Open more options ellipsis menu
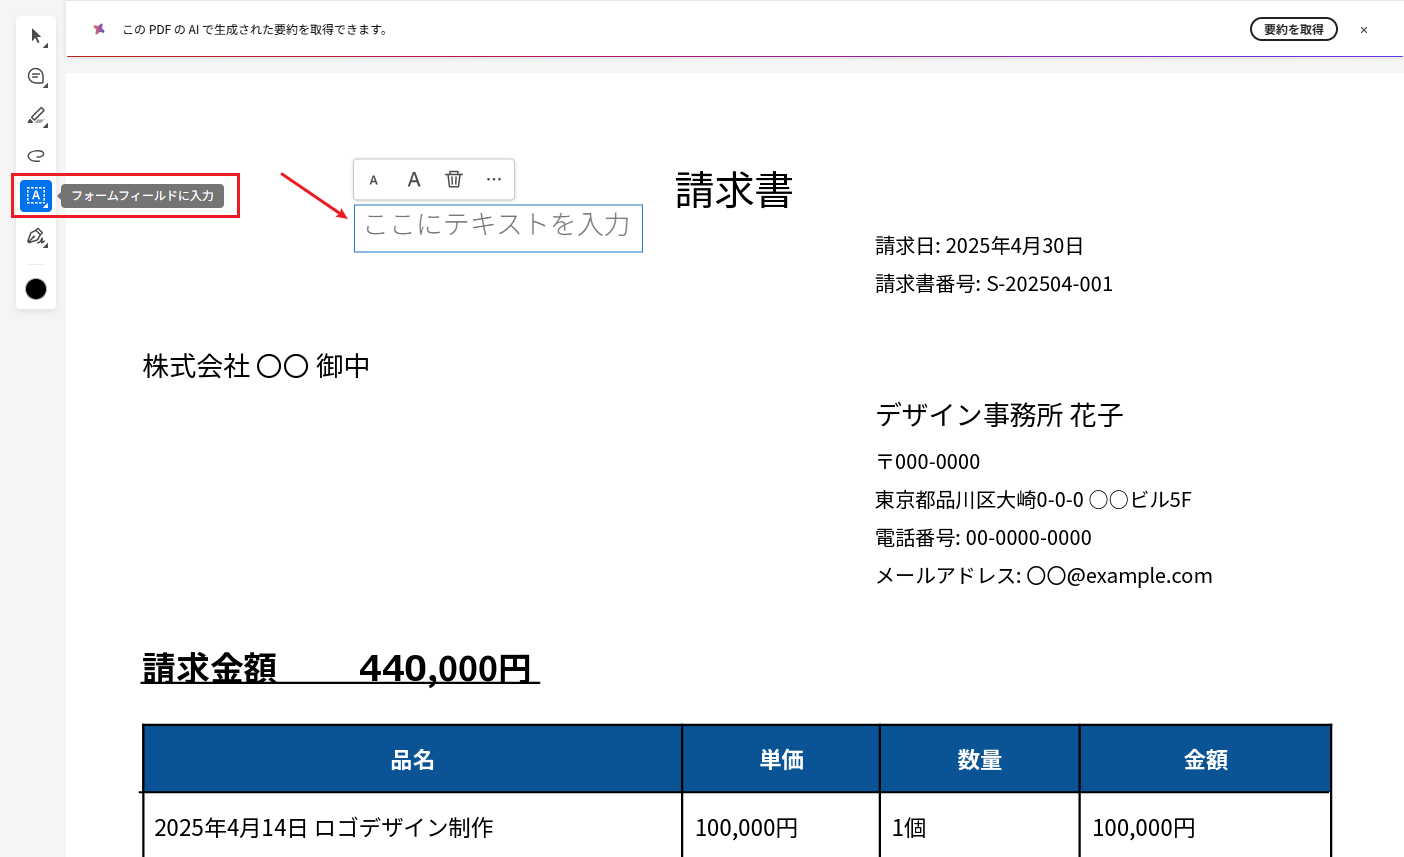Viewport: 1404px width, 857px height. coord(494,179)
